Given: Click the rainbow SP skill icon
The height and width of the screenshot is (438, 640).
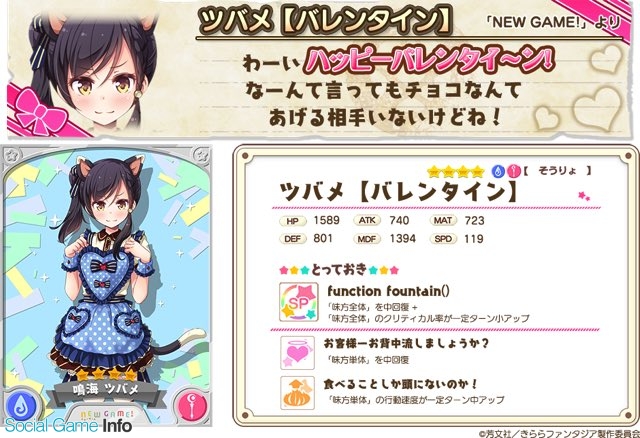Looking at the screenshot, I should [298, 302].
